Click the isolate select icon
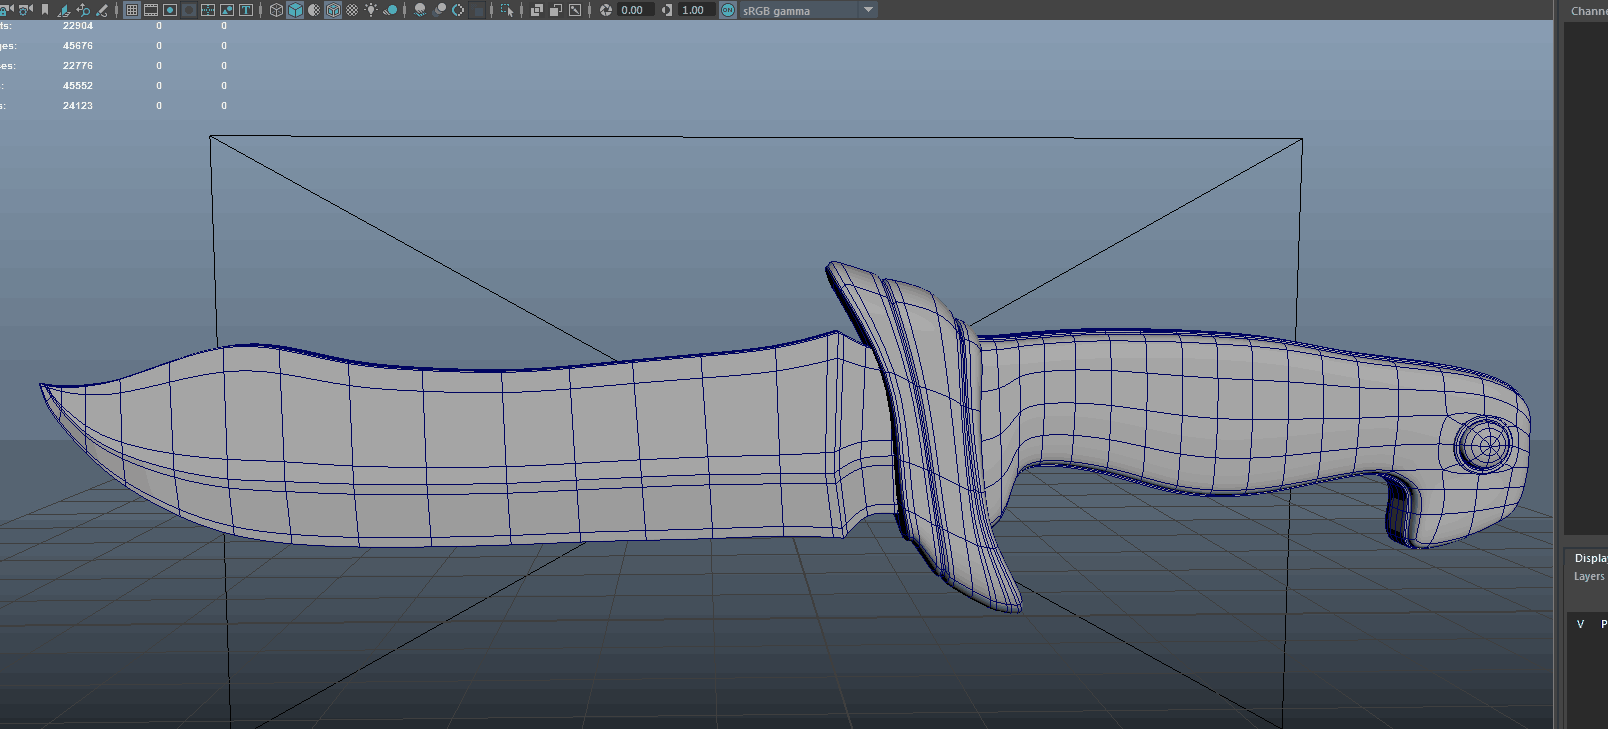Screen dimensions: 1608x729 (x=507, y=10)
